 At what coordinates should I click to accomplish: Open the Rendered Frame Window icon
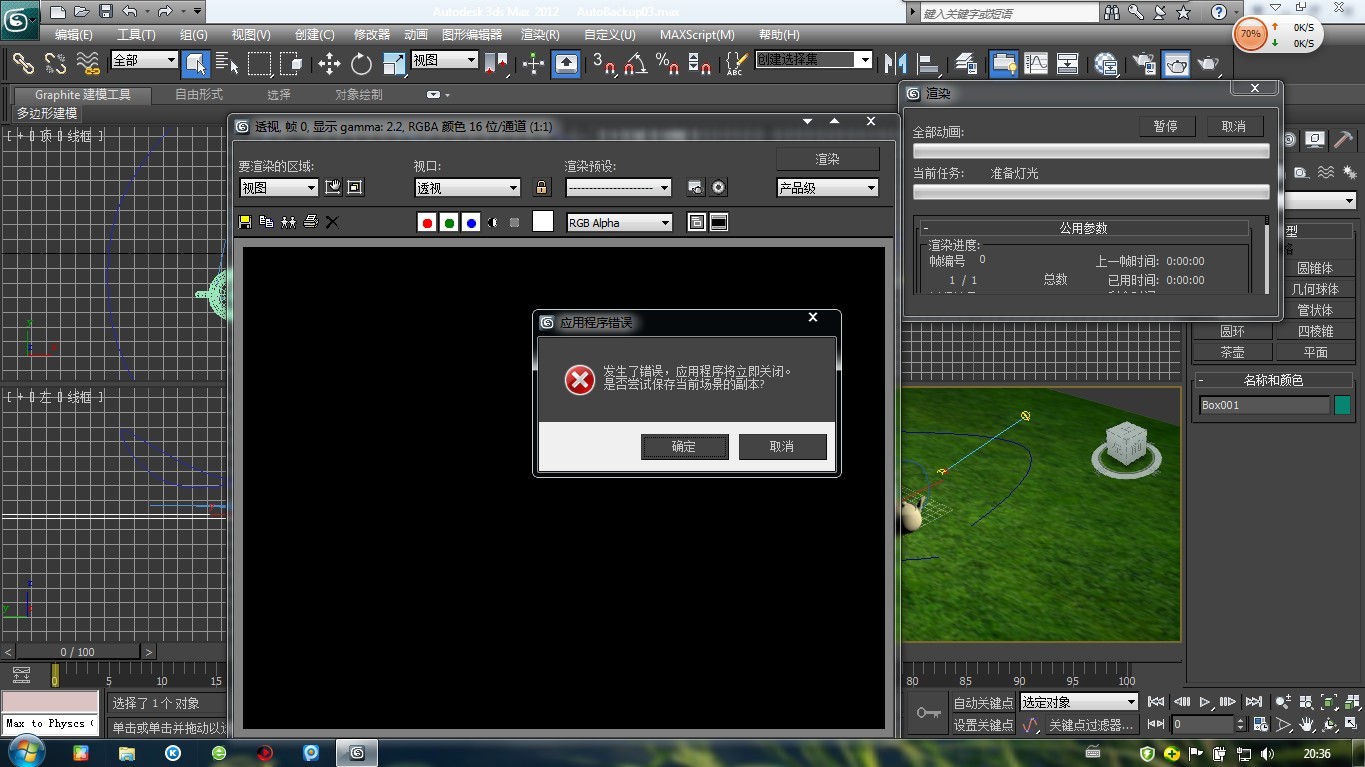click(x=1177, y=64)
